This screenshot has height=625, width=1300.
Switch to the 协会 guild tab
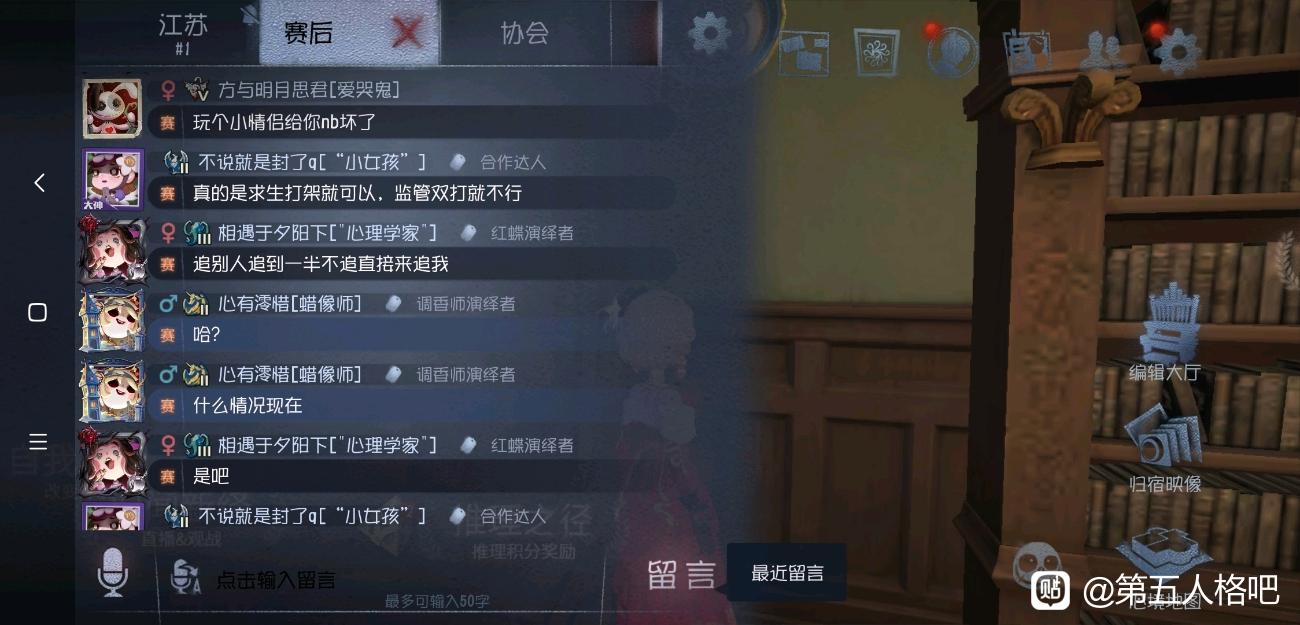[x=525, y=33]
